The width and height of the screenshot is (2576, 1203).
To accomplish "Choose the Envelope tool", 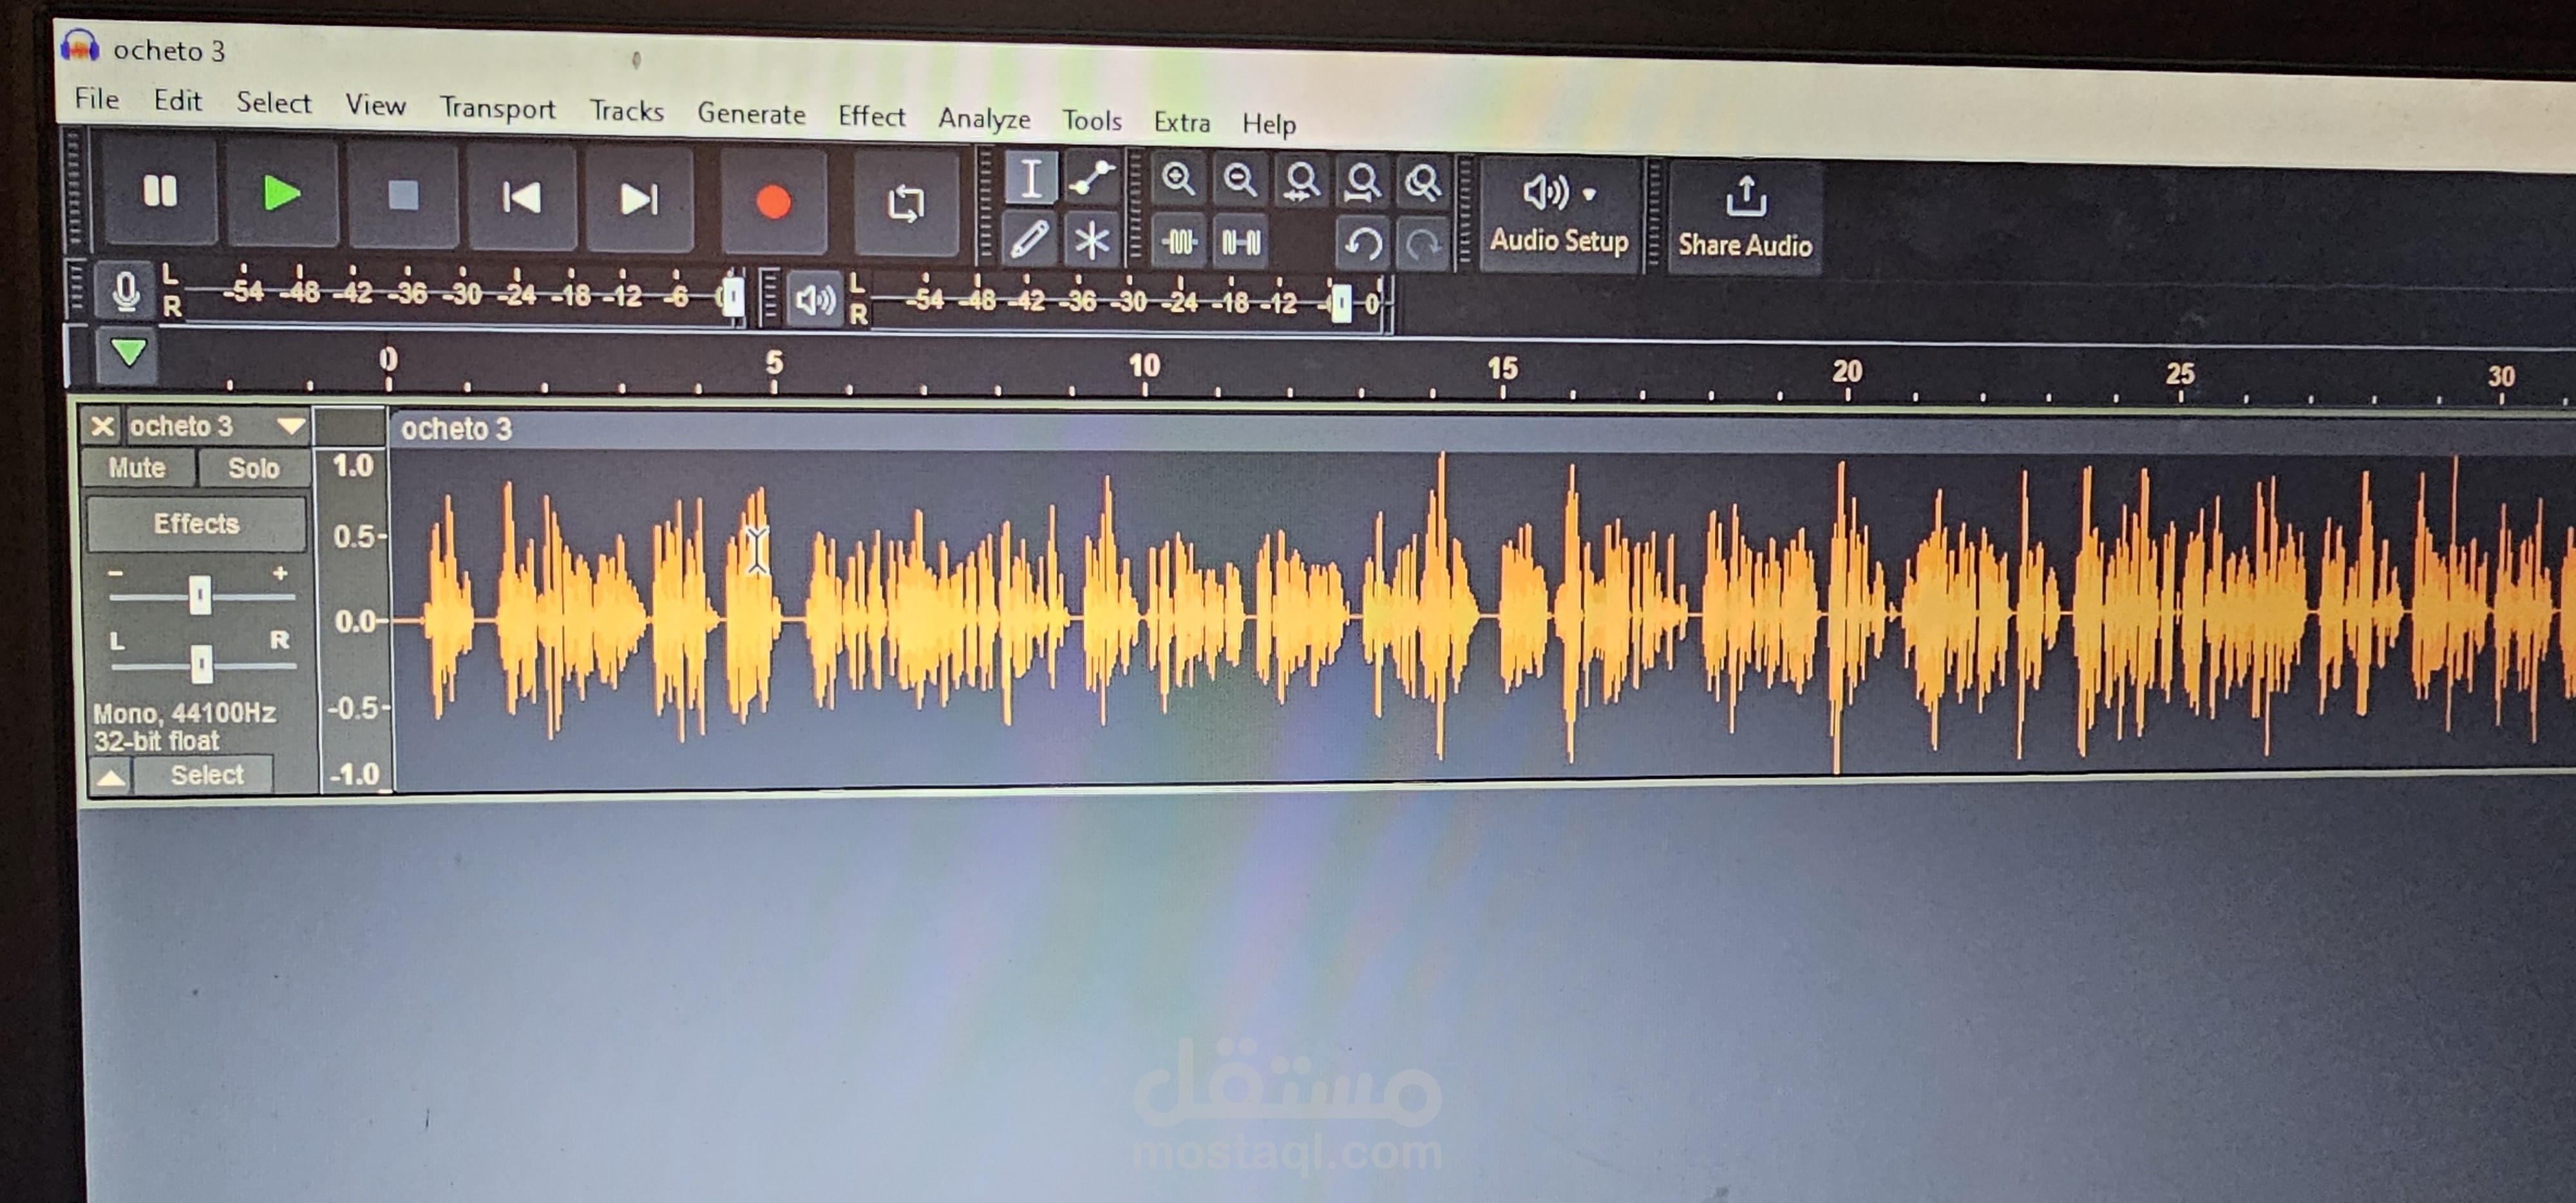I will pyautogui.click(x=1091, y=180).
